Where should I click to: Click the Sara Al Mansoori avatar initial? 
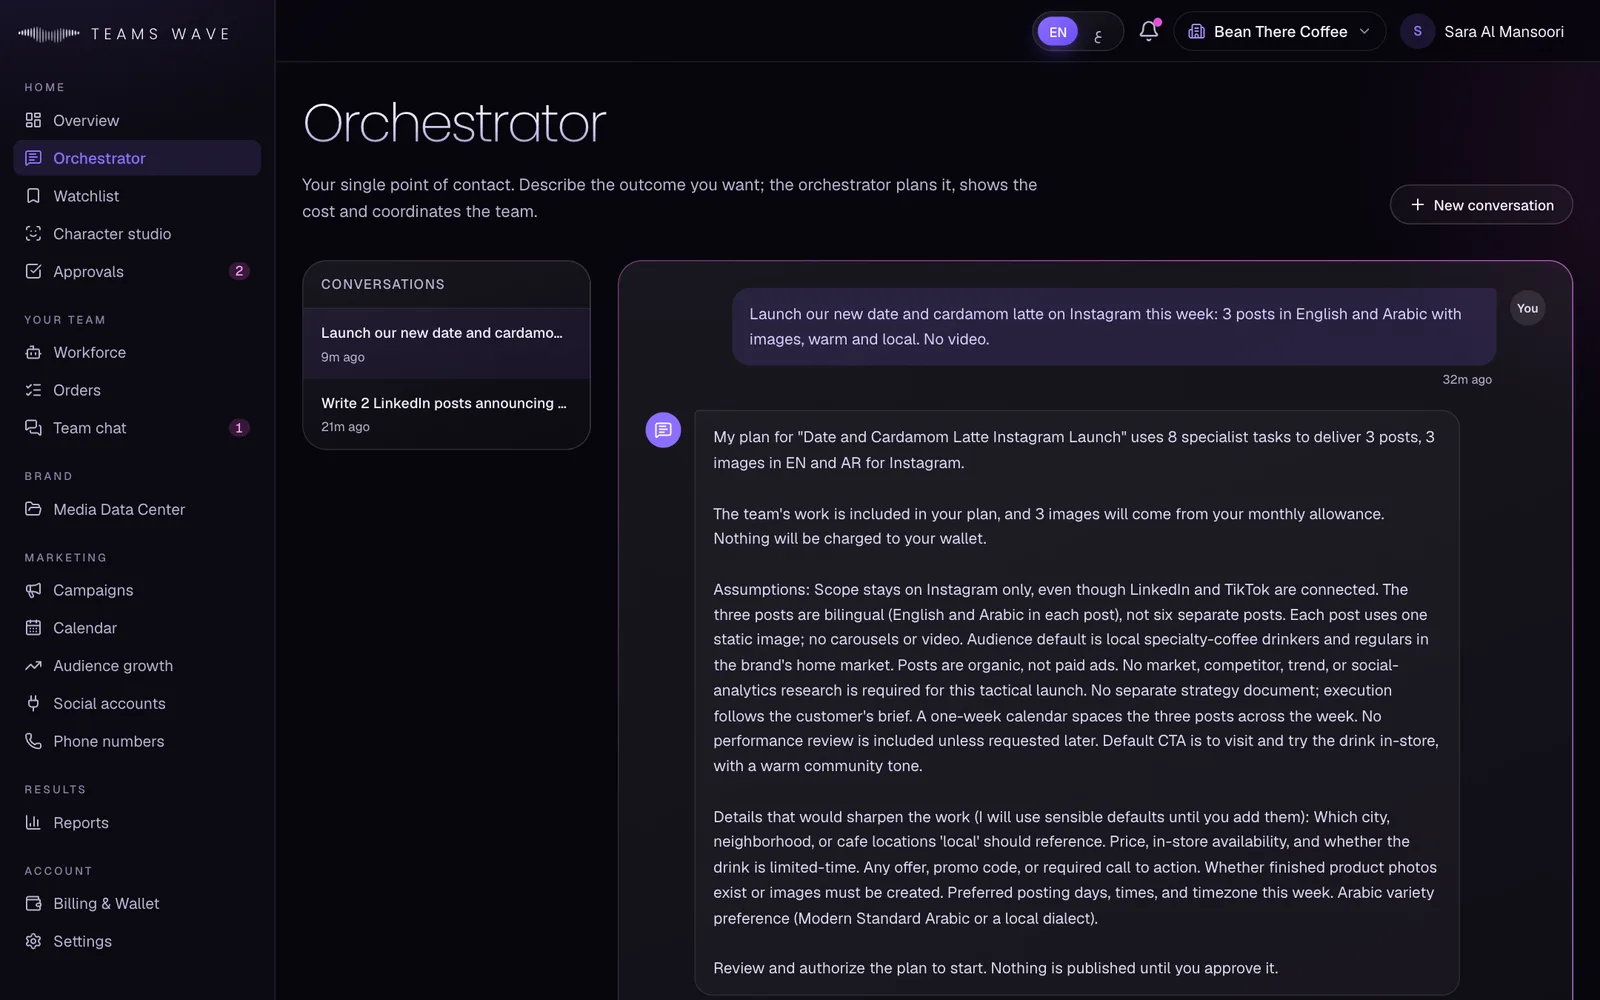click(x=1417, y=31)
